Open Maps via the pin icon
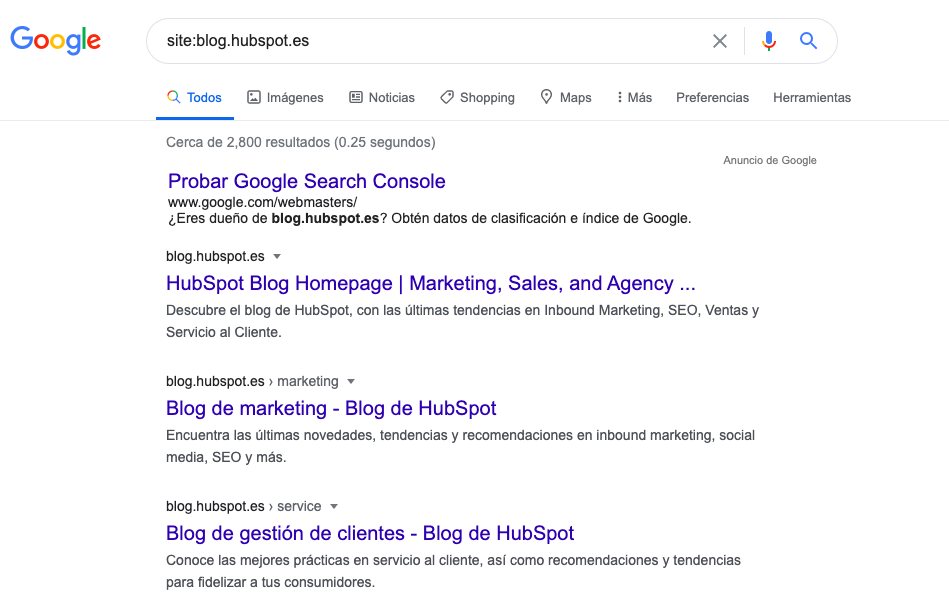 (546, 97)
